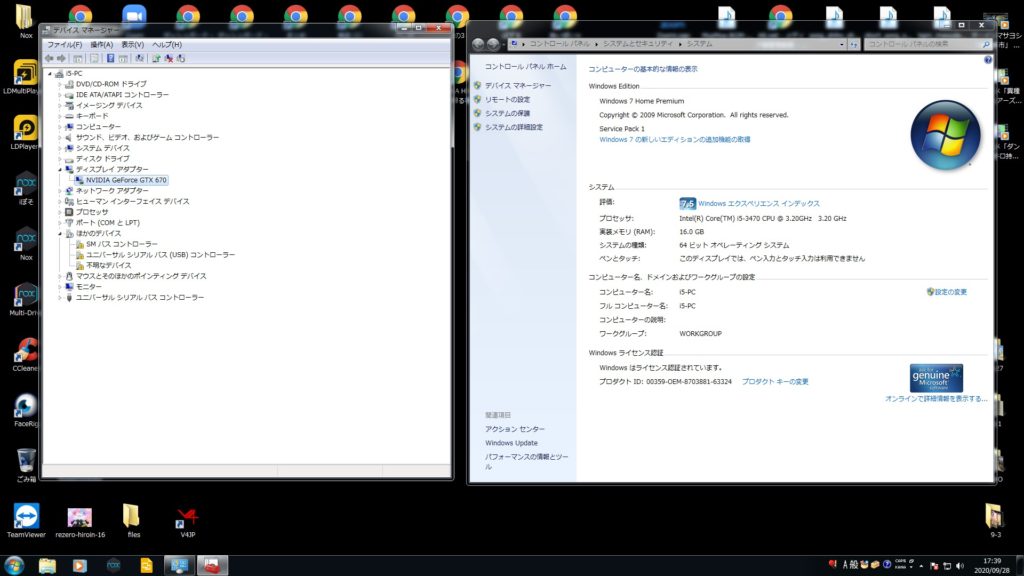Open the TeamViewer desktop shortcut

pos(26,515)
